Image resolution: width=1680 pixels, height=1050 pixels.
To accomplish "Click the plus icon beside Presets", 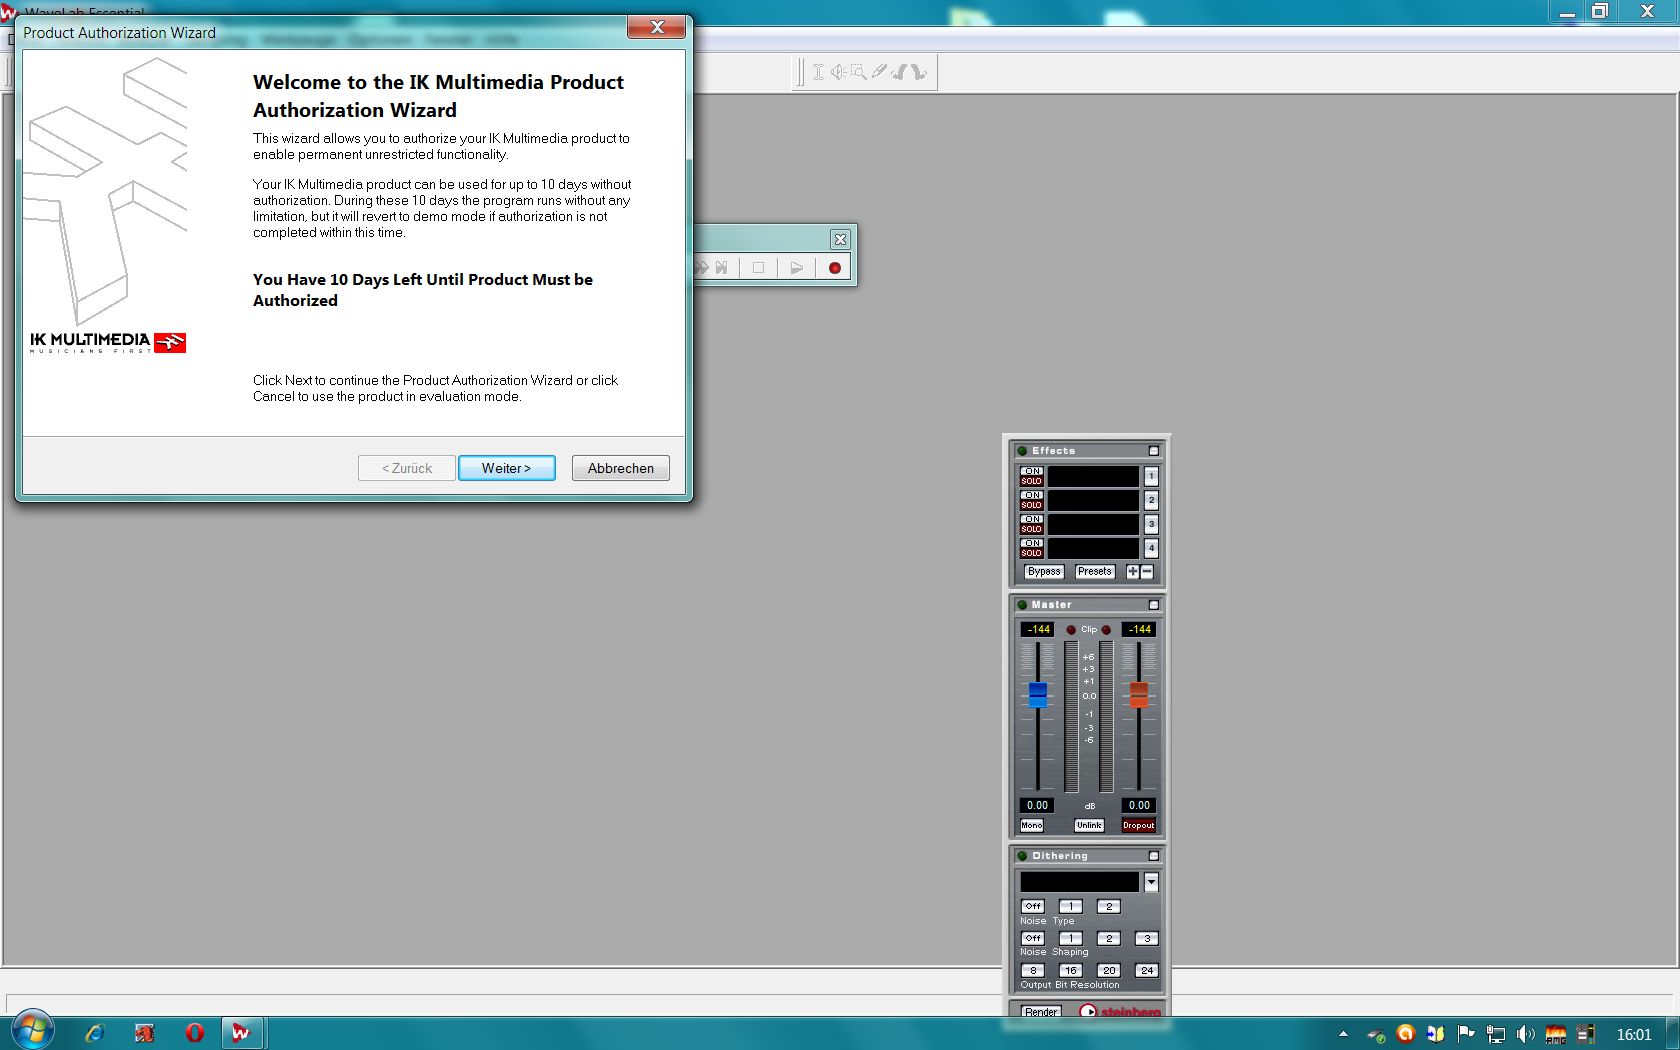I will 1133,572.
